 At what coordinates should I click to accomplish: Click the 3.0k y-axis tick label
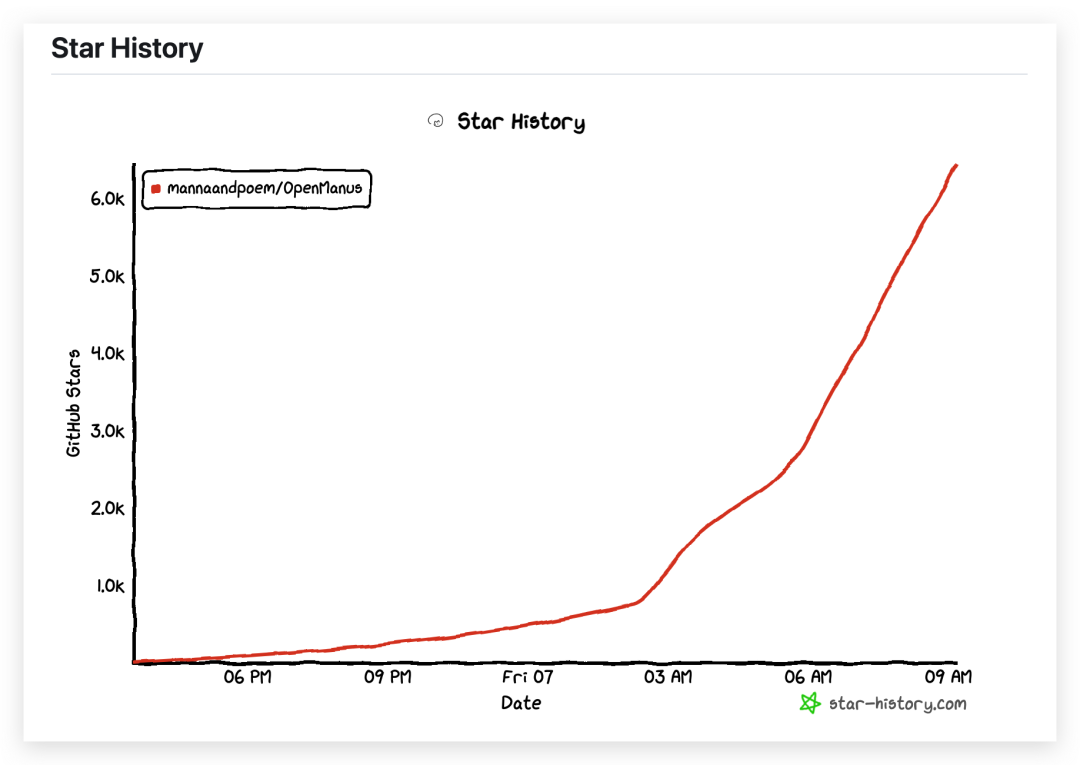tap(107, 431)
